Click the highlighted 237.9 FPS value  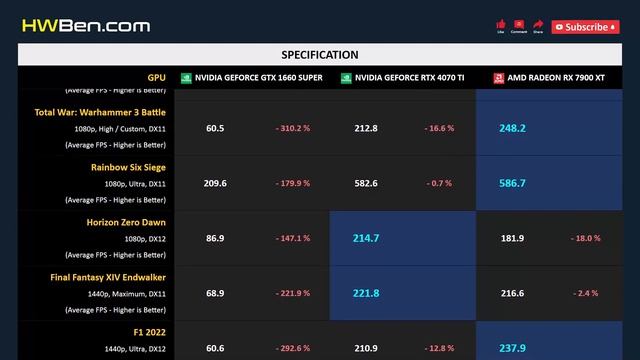click(512, 349)
